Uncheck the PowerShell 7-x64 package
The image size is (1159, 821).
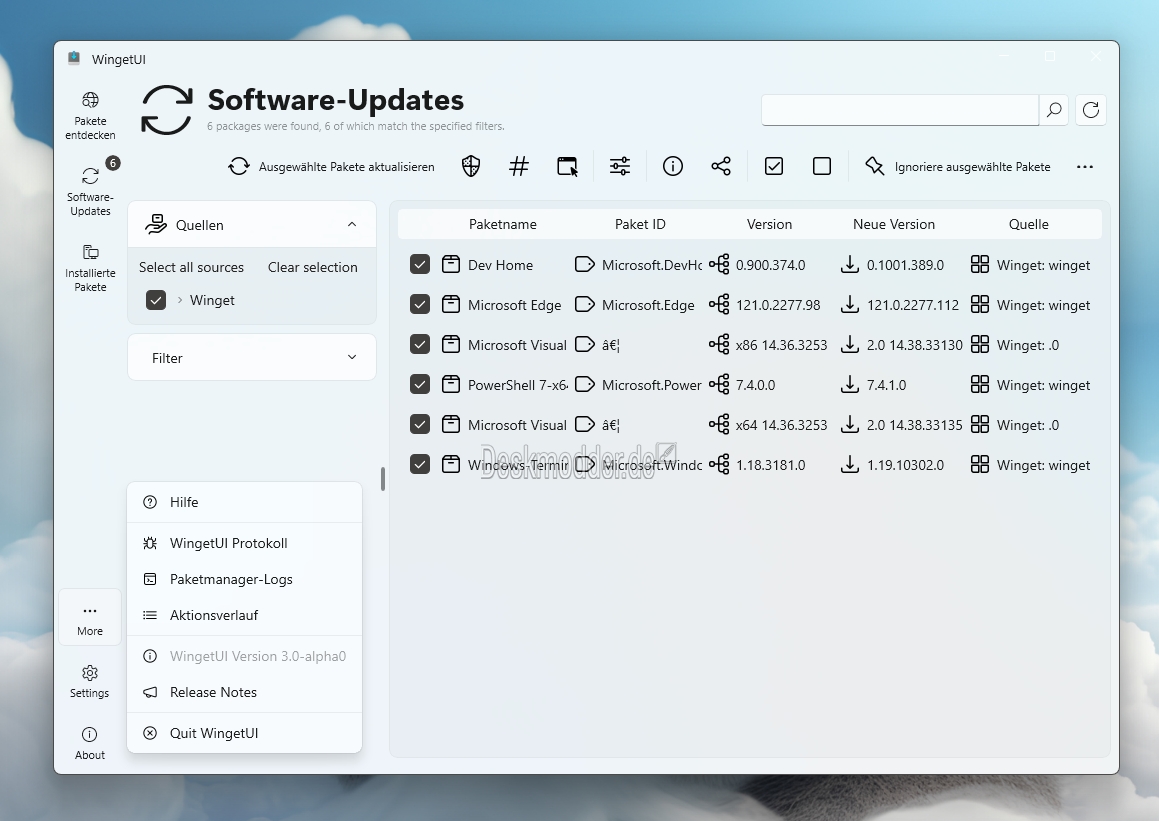420,384
